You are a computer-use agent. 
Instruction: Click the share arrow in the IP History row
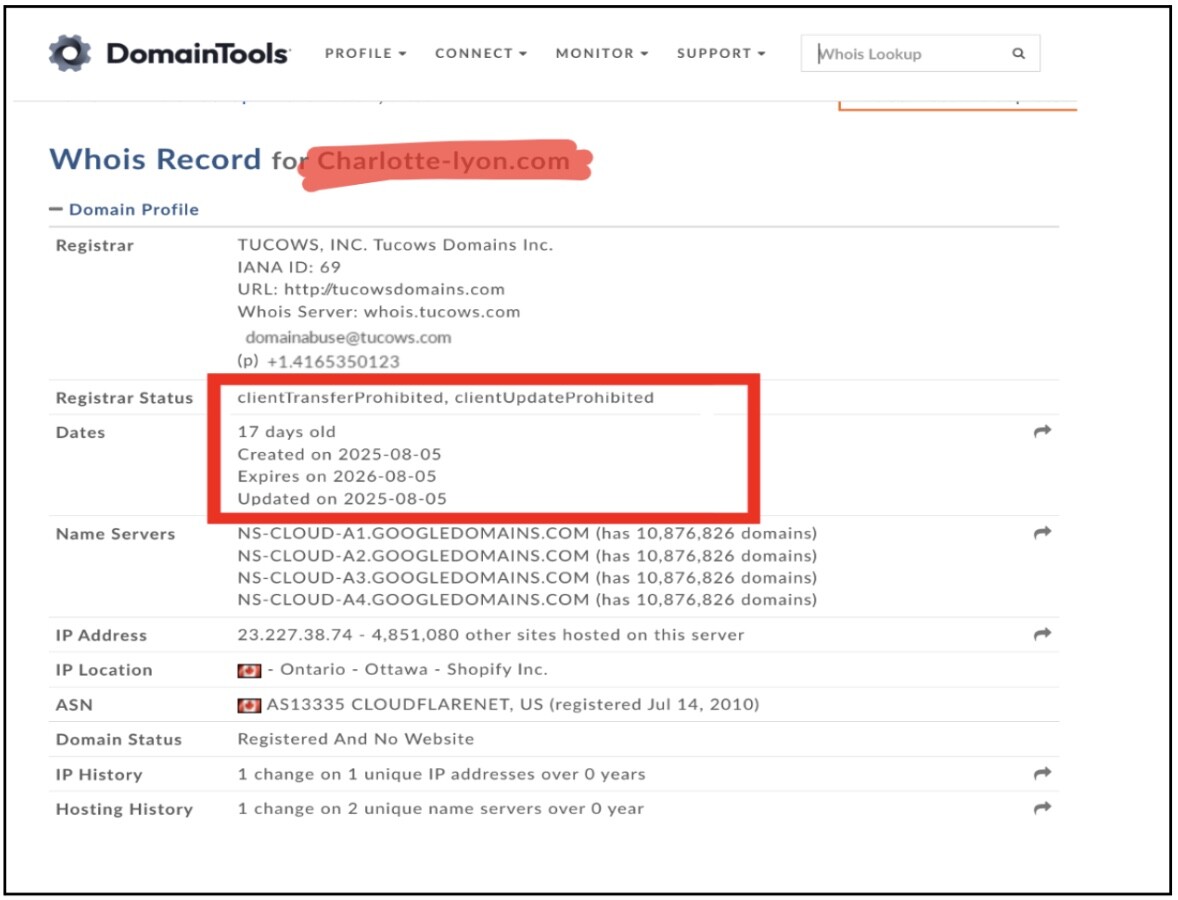[1042, 773]
